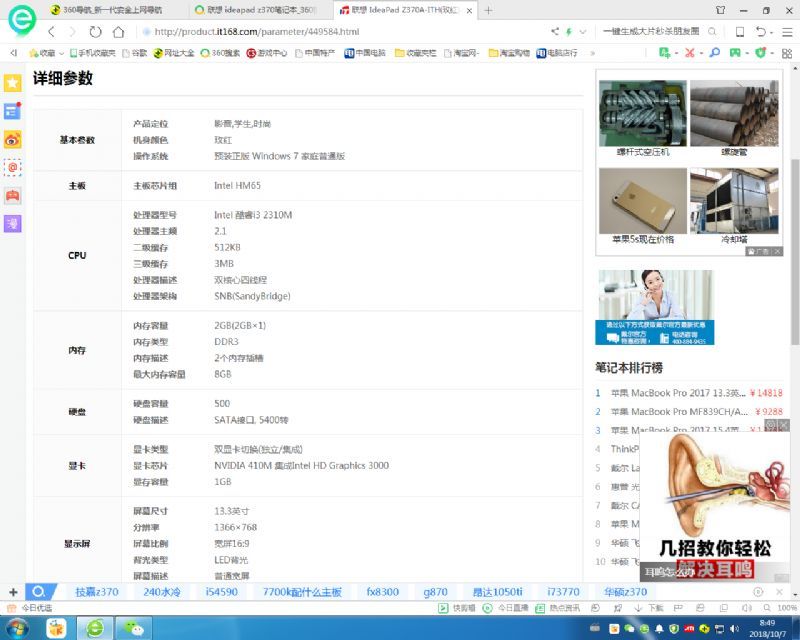Open the browser home page icon
This screenshot has height=640, width=800.
click(118, 32)
